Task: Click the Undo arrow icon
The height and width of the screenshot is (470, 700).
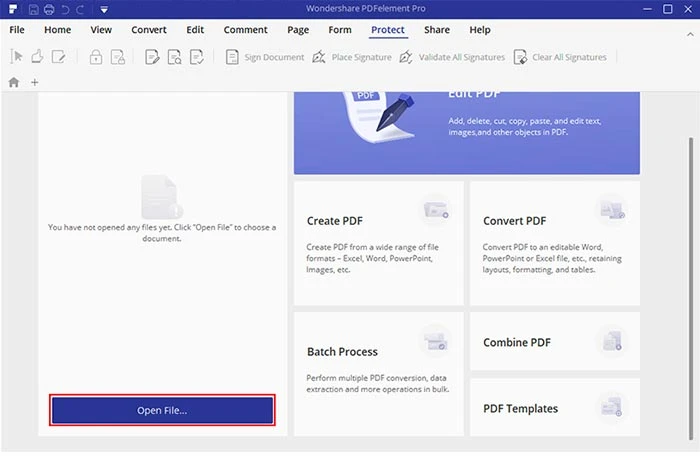Action: [66, 9]
